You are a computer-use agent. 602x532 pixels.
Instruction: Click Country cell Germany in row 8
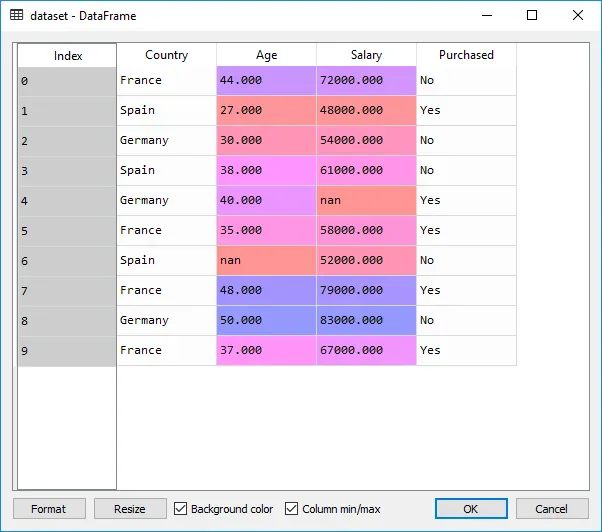click(x=167, y=320)
